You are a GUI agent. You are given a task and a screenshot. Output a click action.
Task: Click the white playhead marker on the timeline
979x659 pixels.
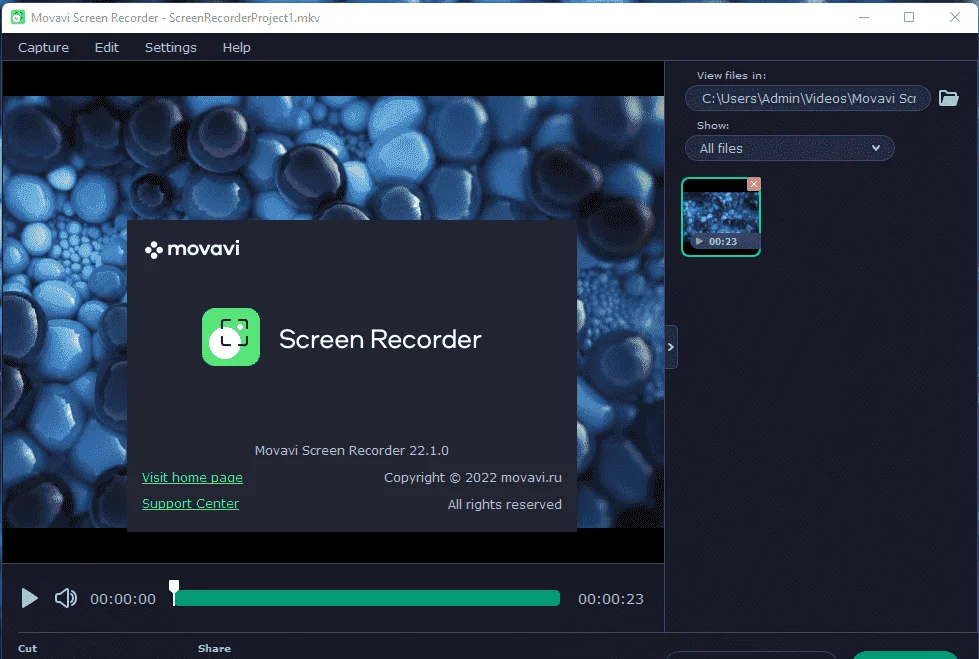point(174,592)
